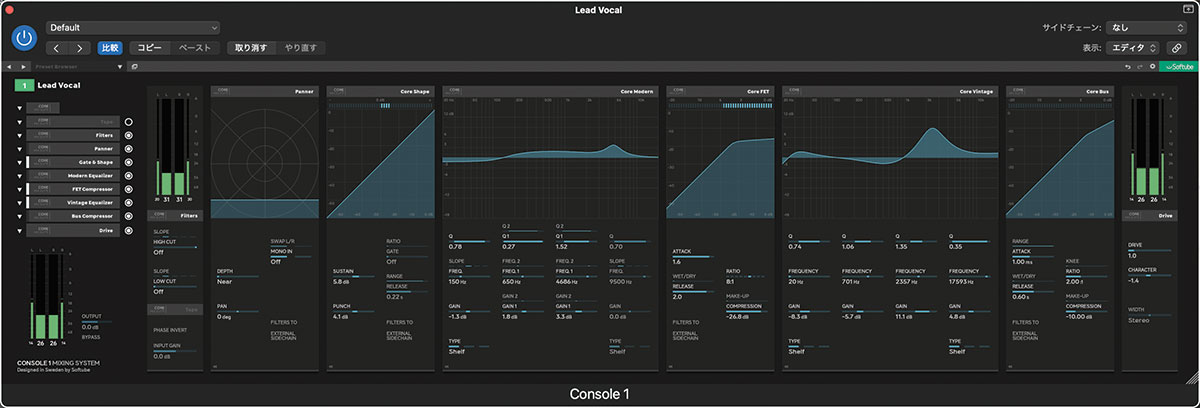
Task: Toggle the FET Compressor section on/off
Action: click(x=129, y=189)
